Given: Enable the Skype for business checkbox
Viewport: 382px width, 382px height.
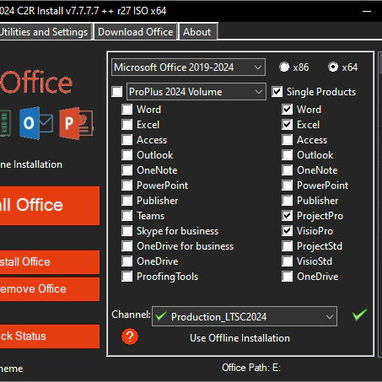Looking at the screenshot, I should click(127, 231).
